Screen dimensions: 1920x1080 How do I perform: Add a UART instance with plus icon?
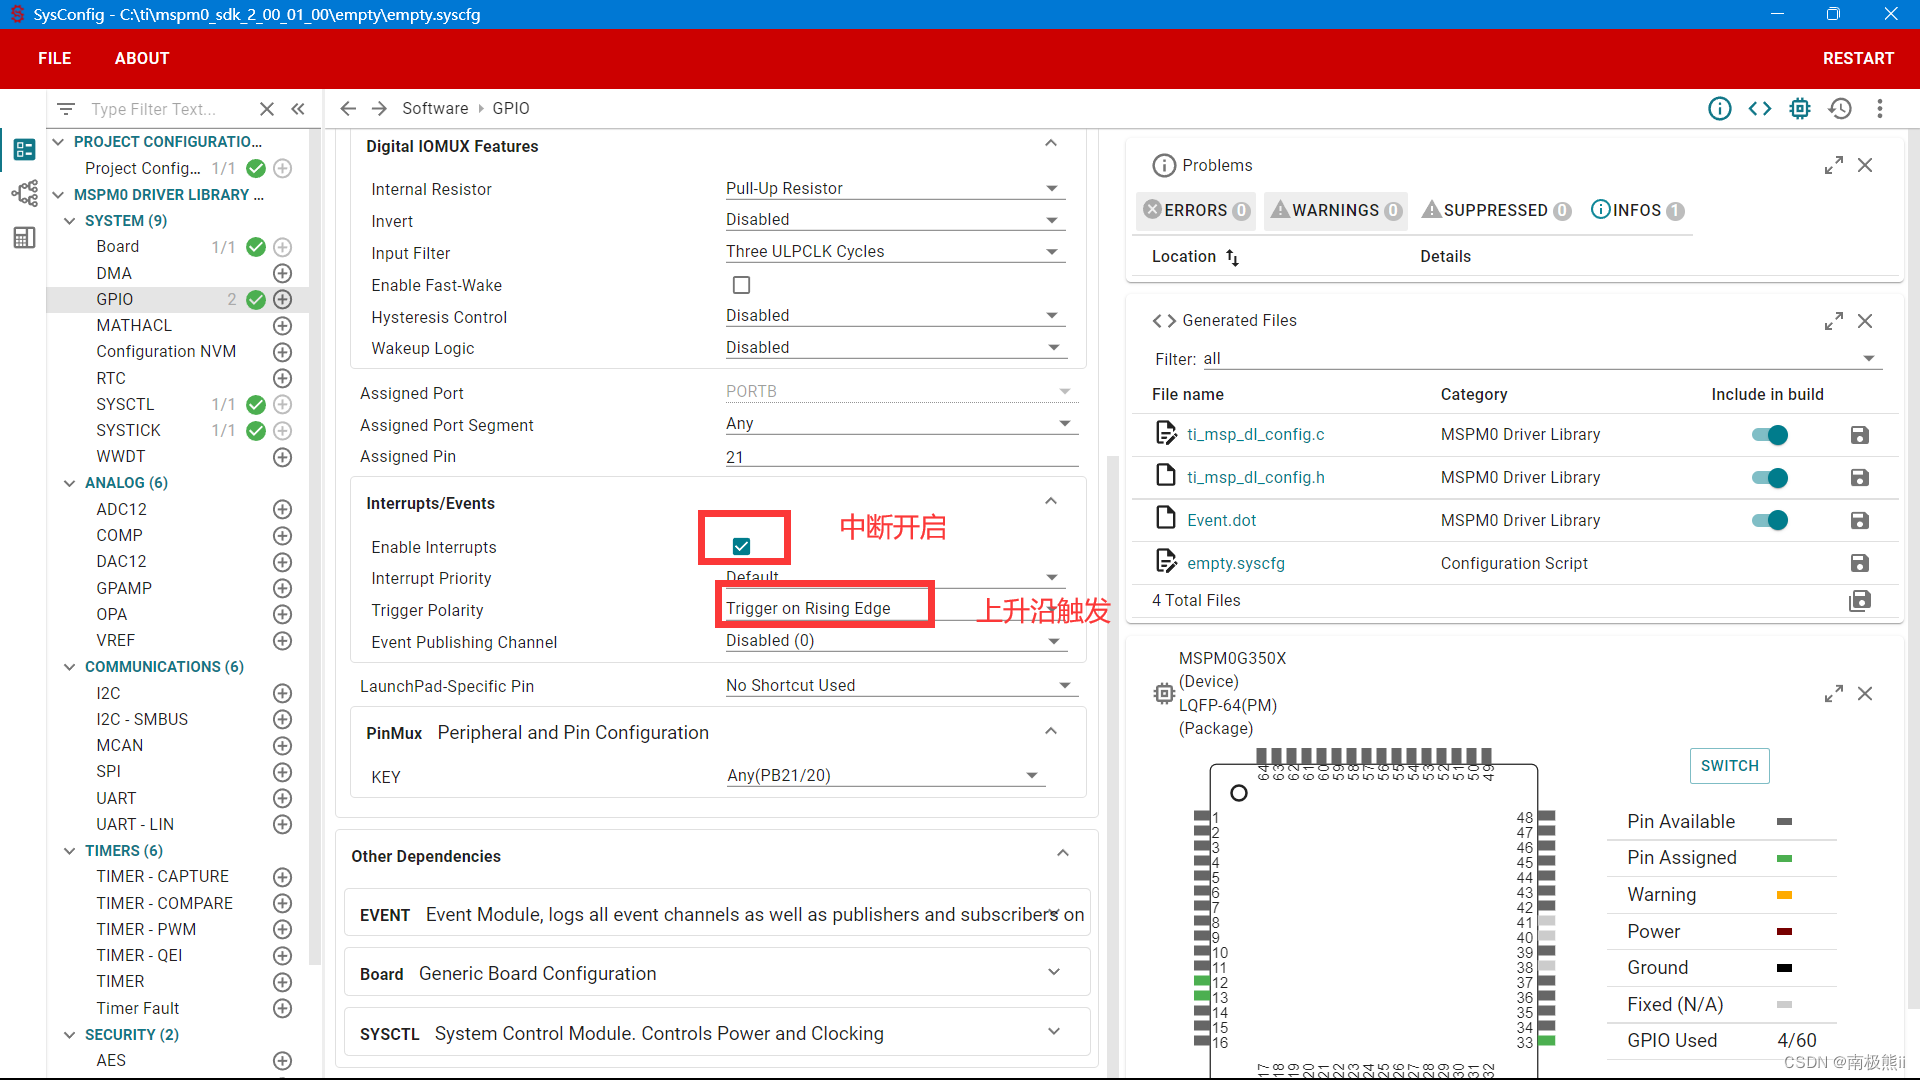pos(283,798)
